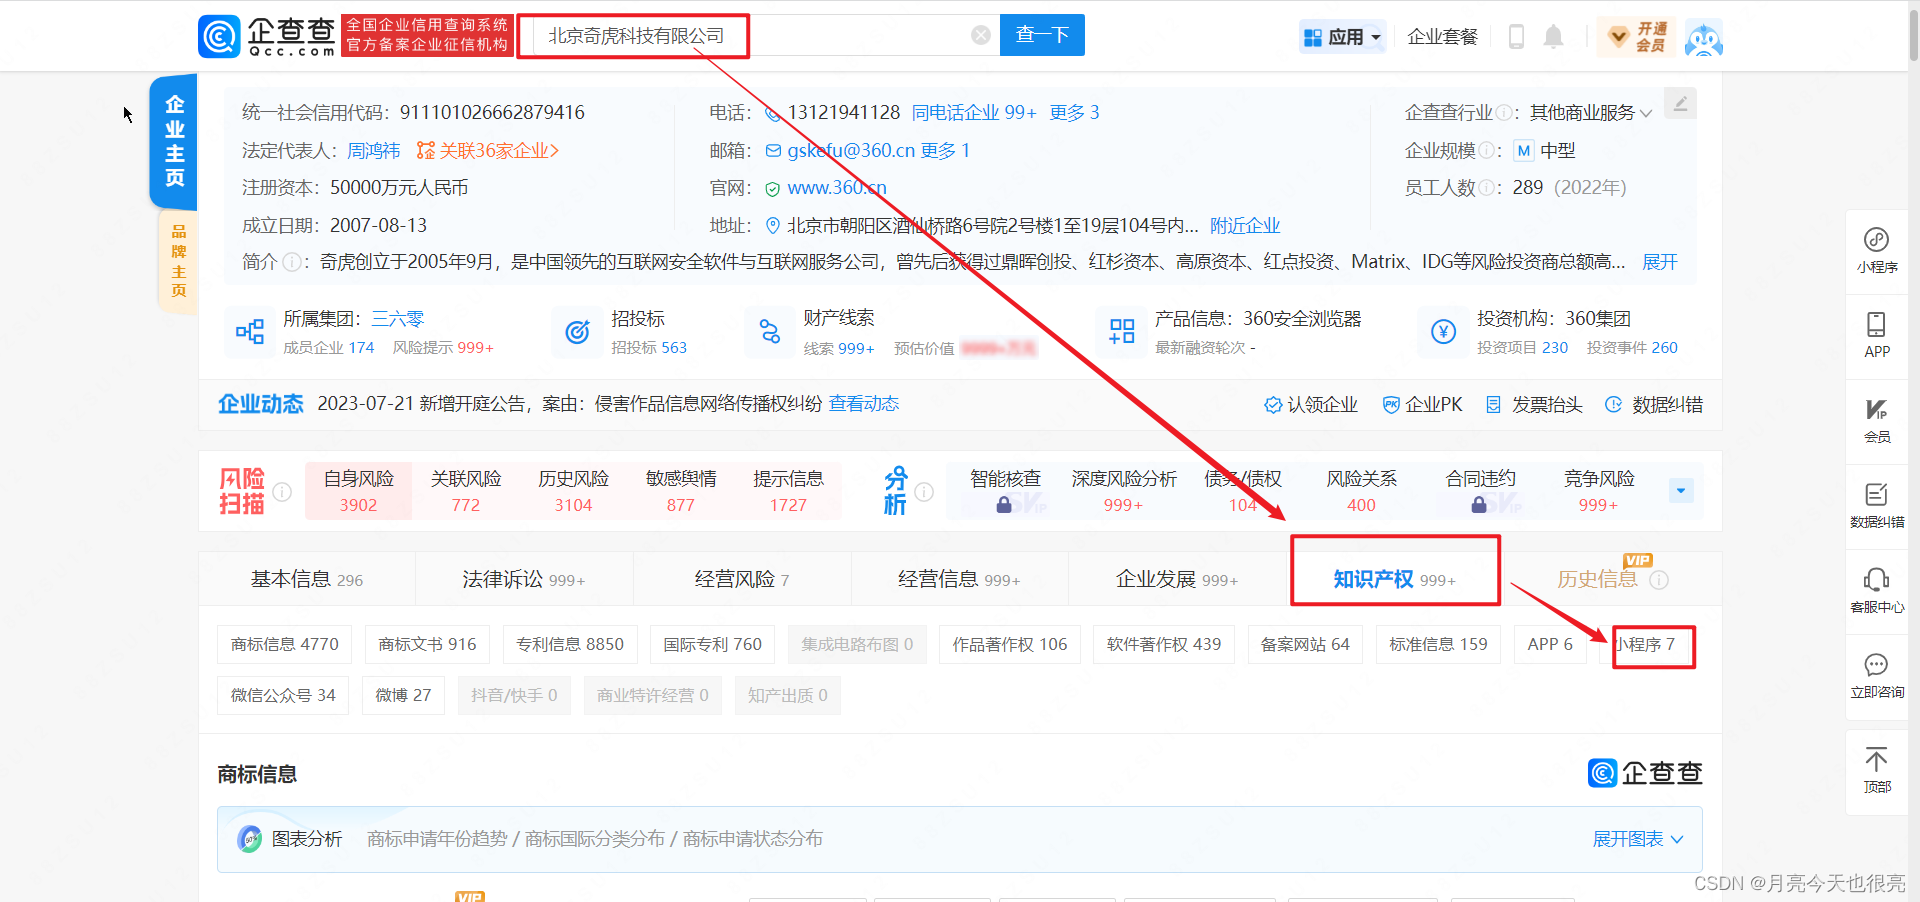Expand industry 其他商业服务 chevron
This screenshot has width=1920, height=902.
(x=1645, y=113)
